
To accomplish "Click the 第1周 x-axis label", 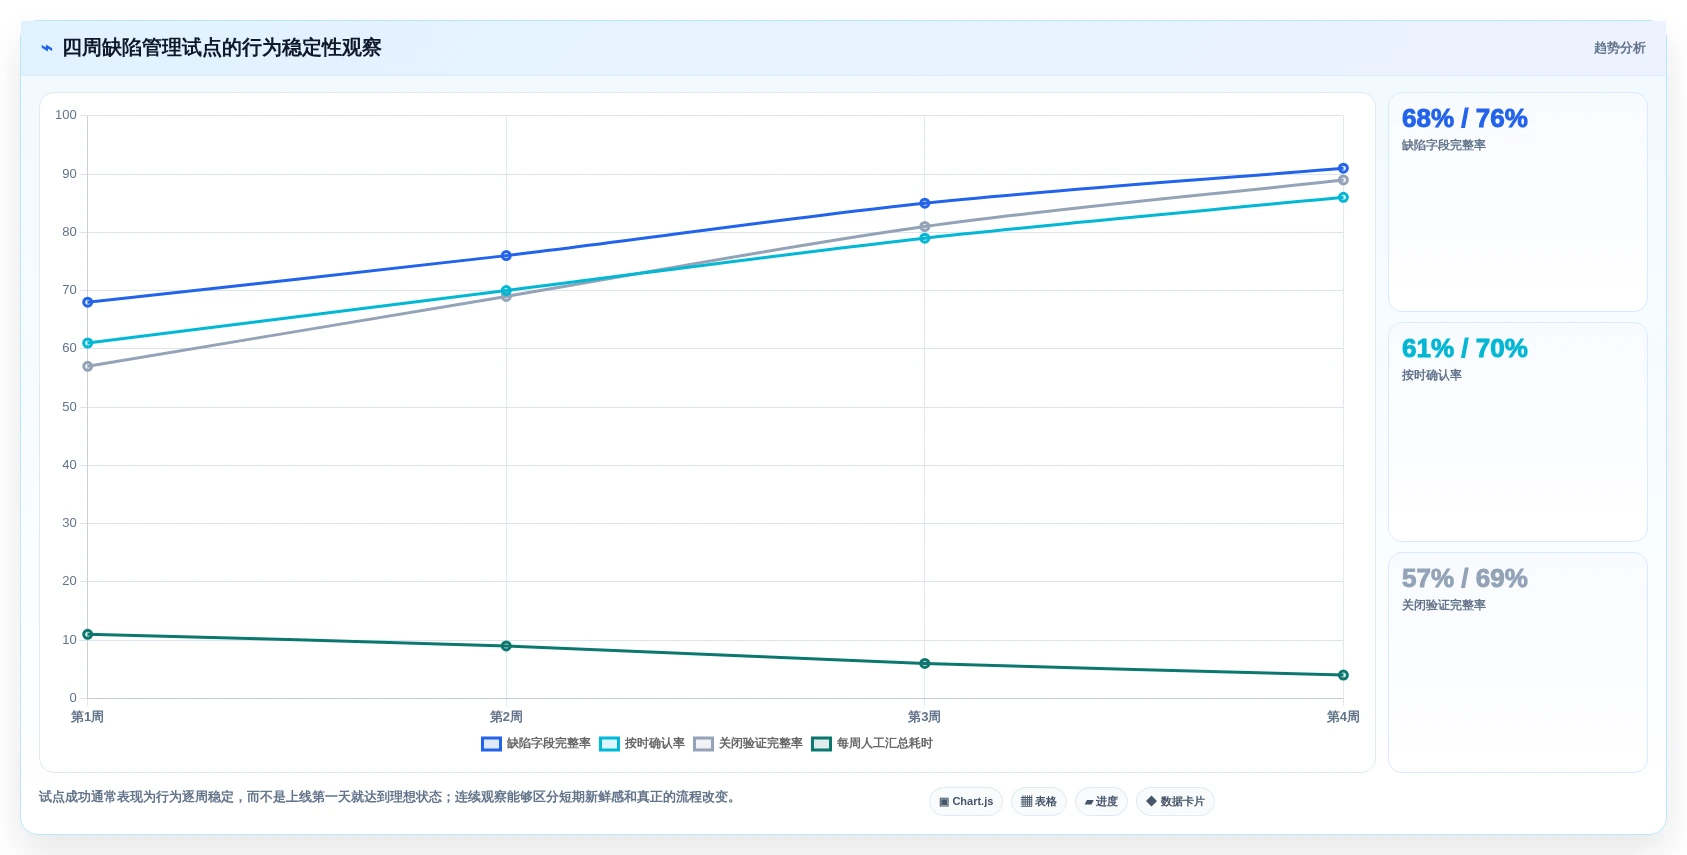I will pyautogui.click(x=88, y=717).
